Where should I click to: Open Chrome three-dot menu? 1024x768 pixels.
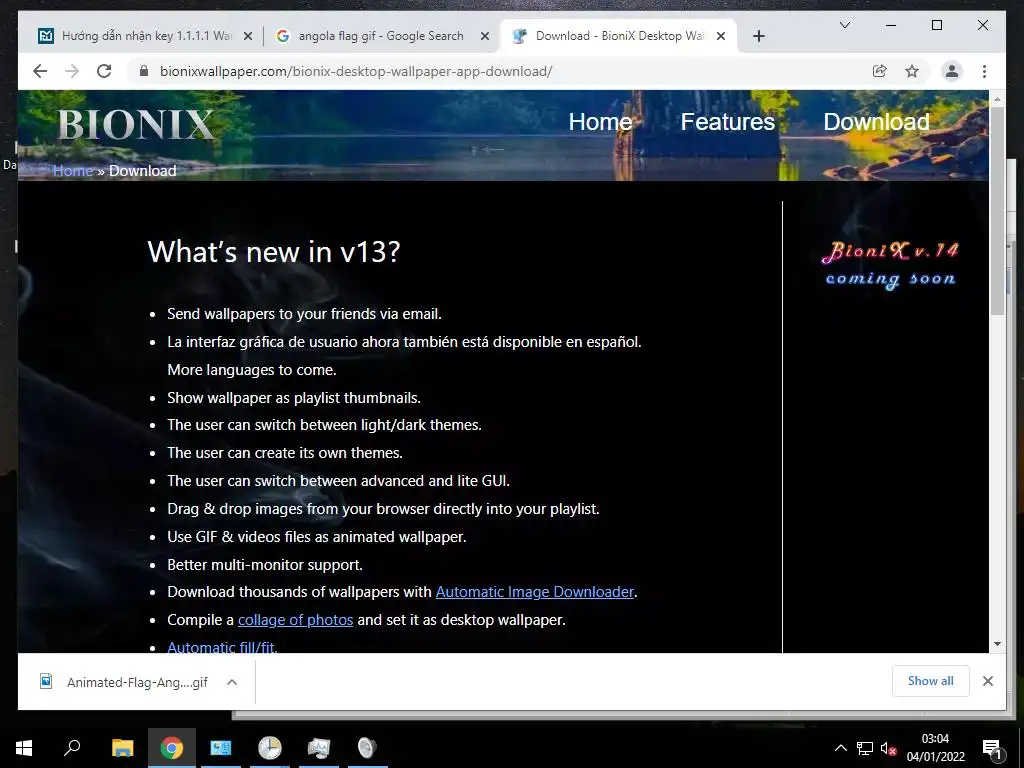coord(984,71)
